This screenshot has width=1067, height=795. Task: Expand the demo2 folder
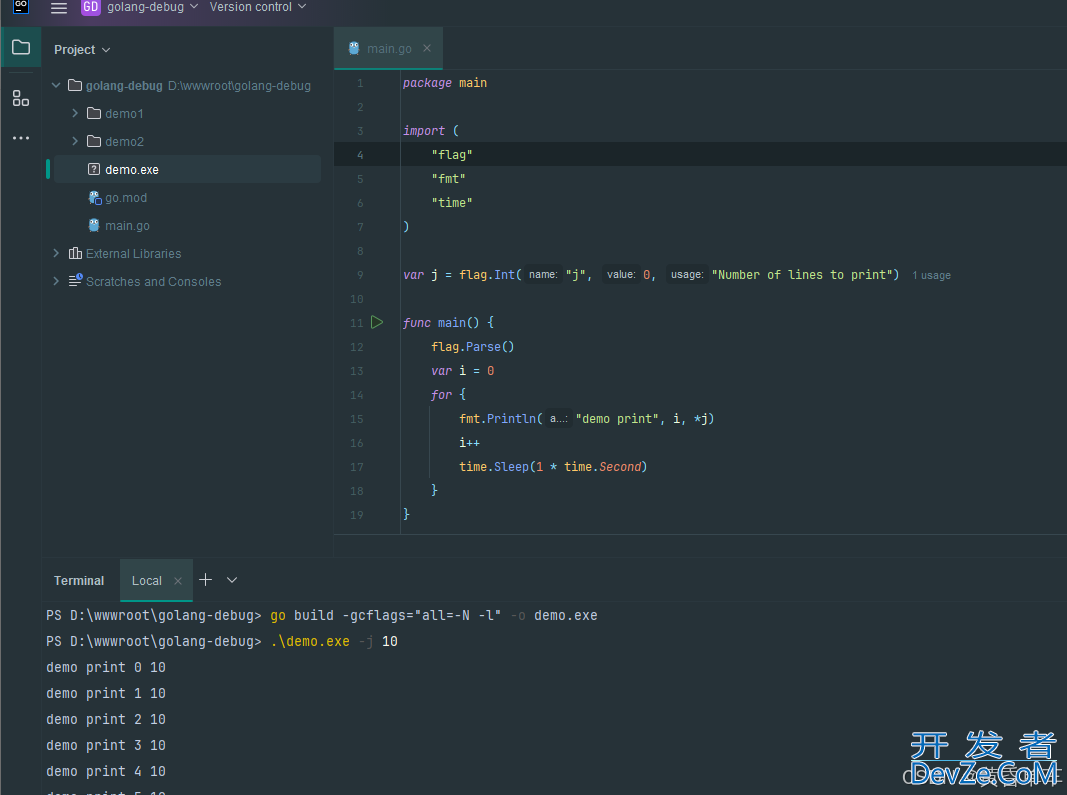pyautogui.click(x=75, y=141)
